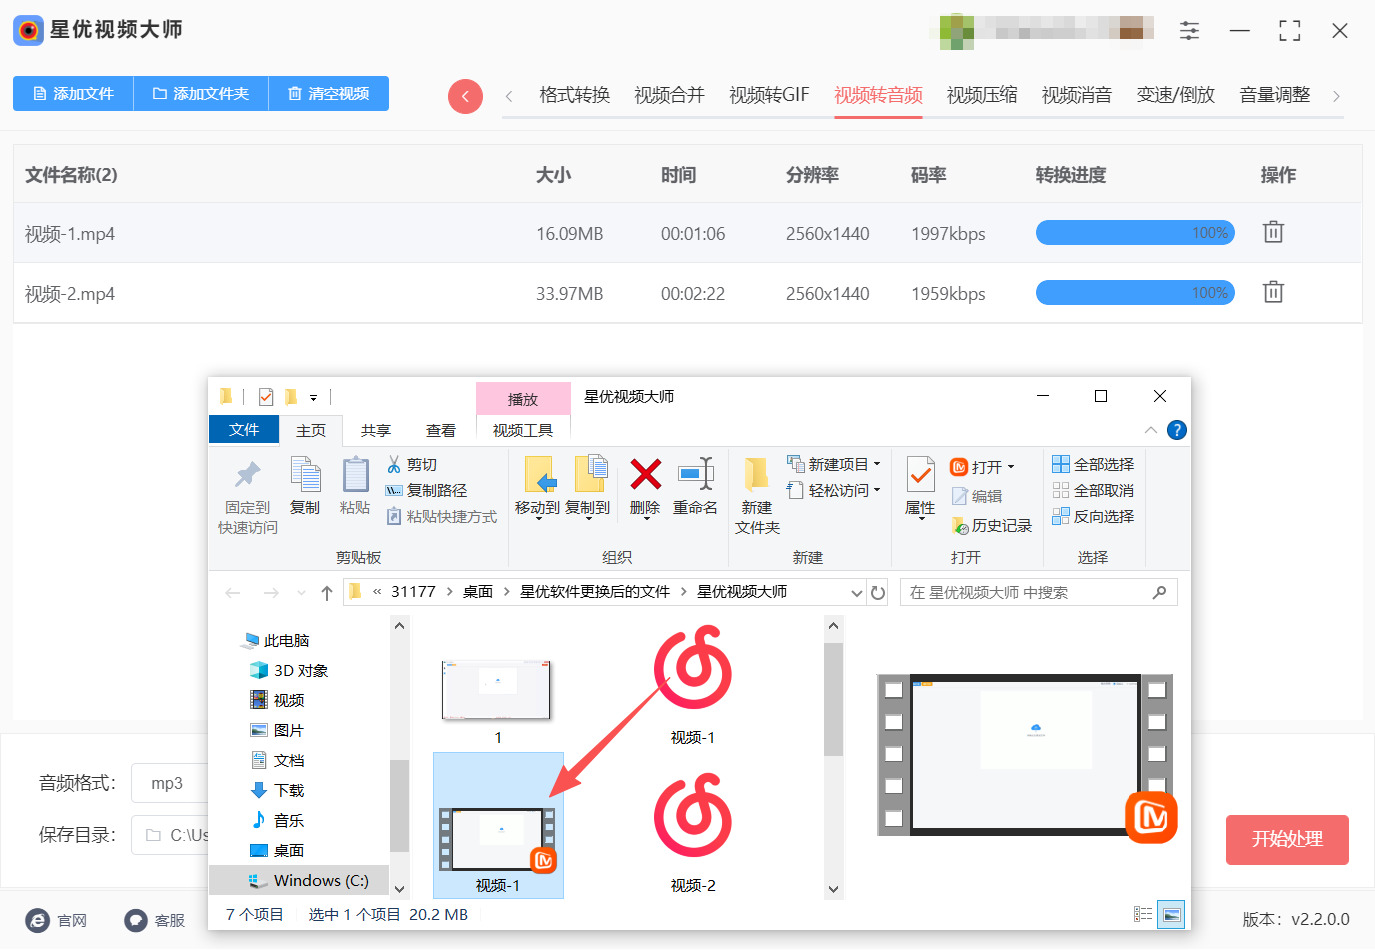
Task: Click 反向选择 in Explorer ribbon
Action: [x=1093, y=517]
